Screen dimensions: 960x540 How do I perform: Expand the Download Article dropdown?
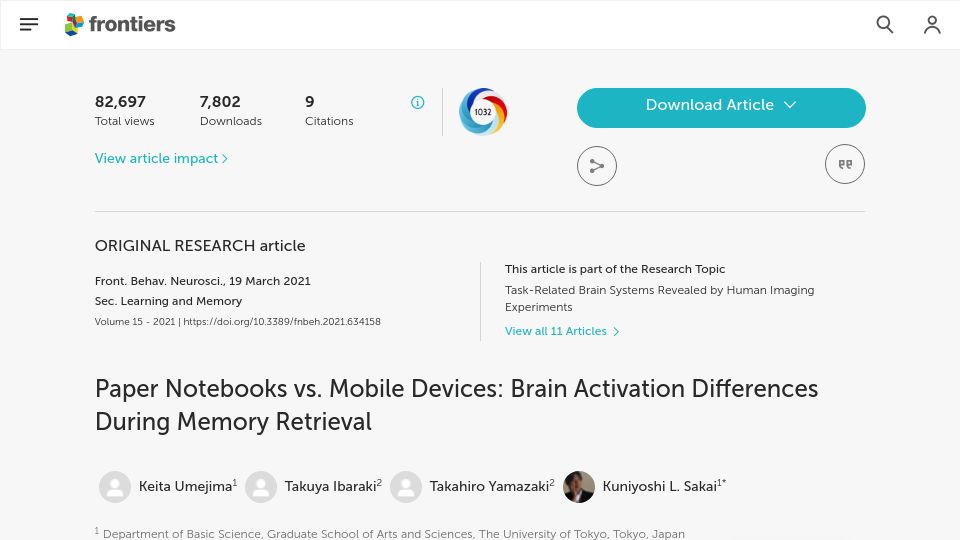coord(721,108)
